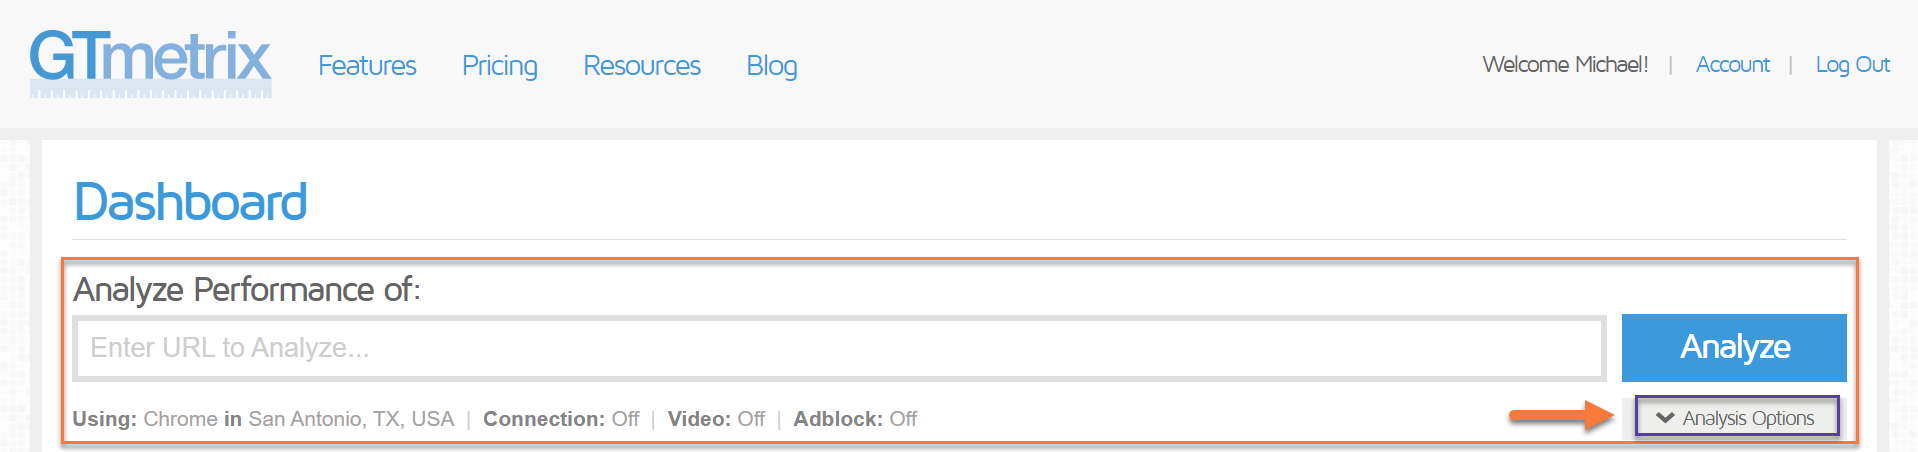Expand the Analysis Options panel
Image resolution: width=1918 pixels, height=452 pixels.
pos(1747,418)
